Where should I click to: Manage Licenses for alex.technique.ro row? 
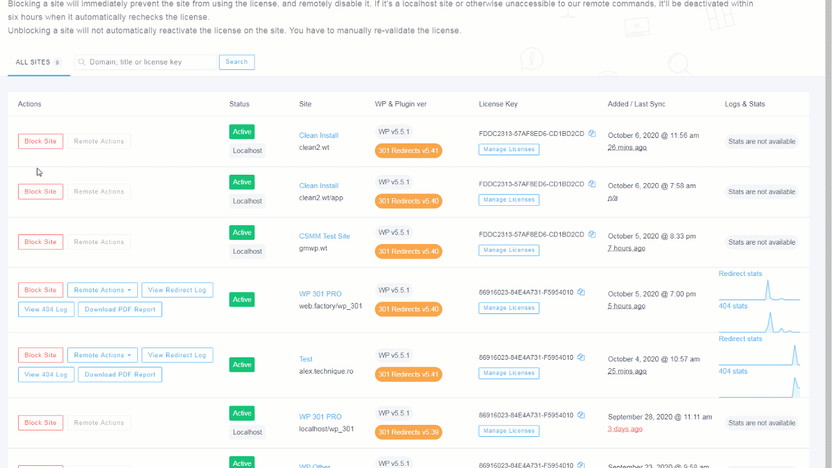(509, 374)
